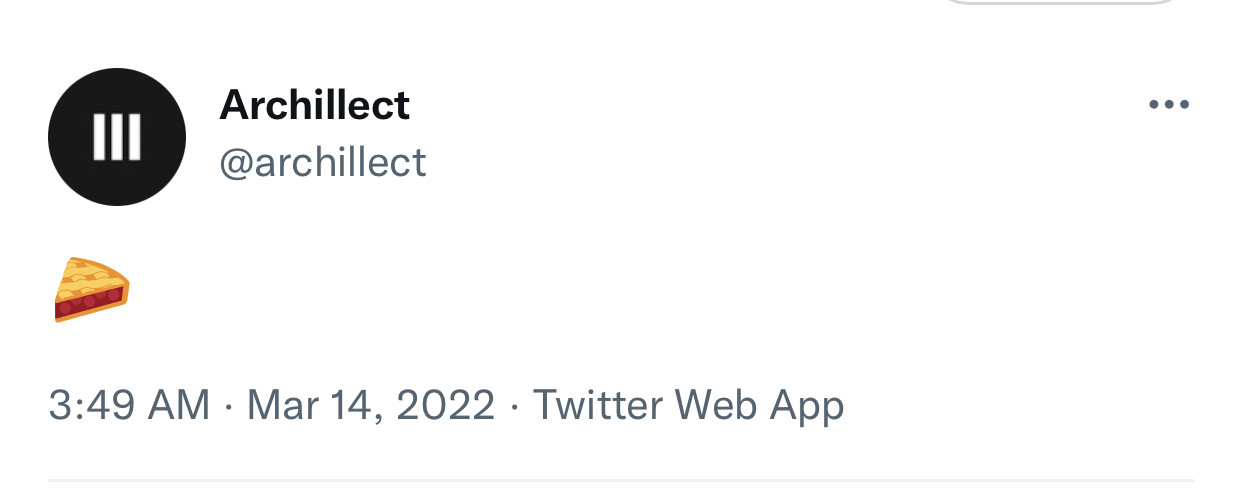Open the three-dot more options menu

click(1169, 104)
